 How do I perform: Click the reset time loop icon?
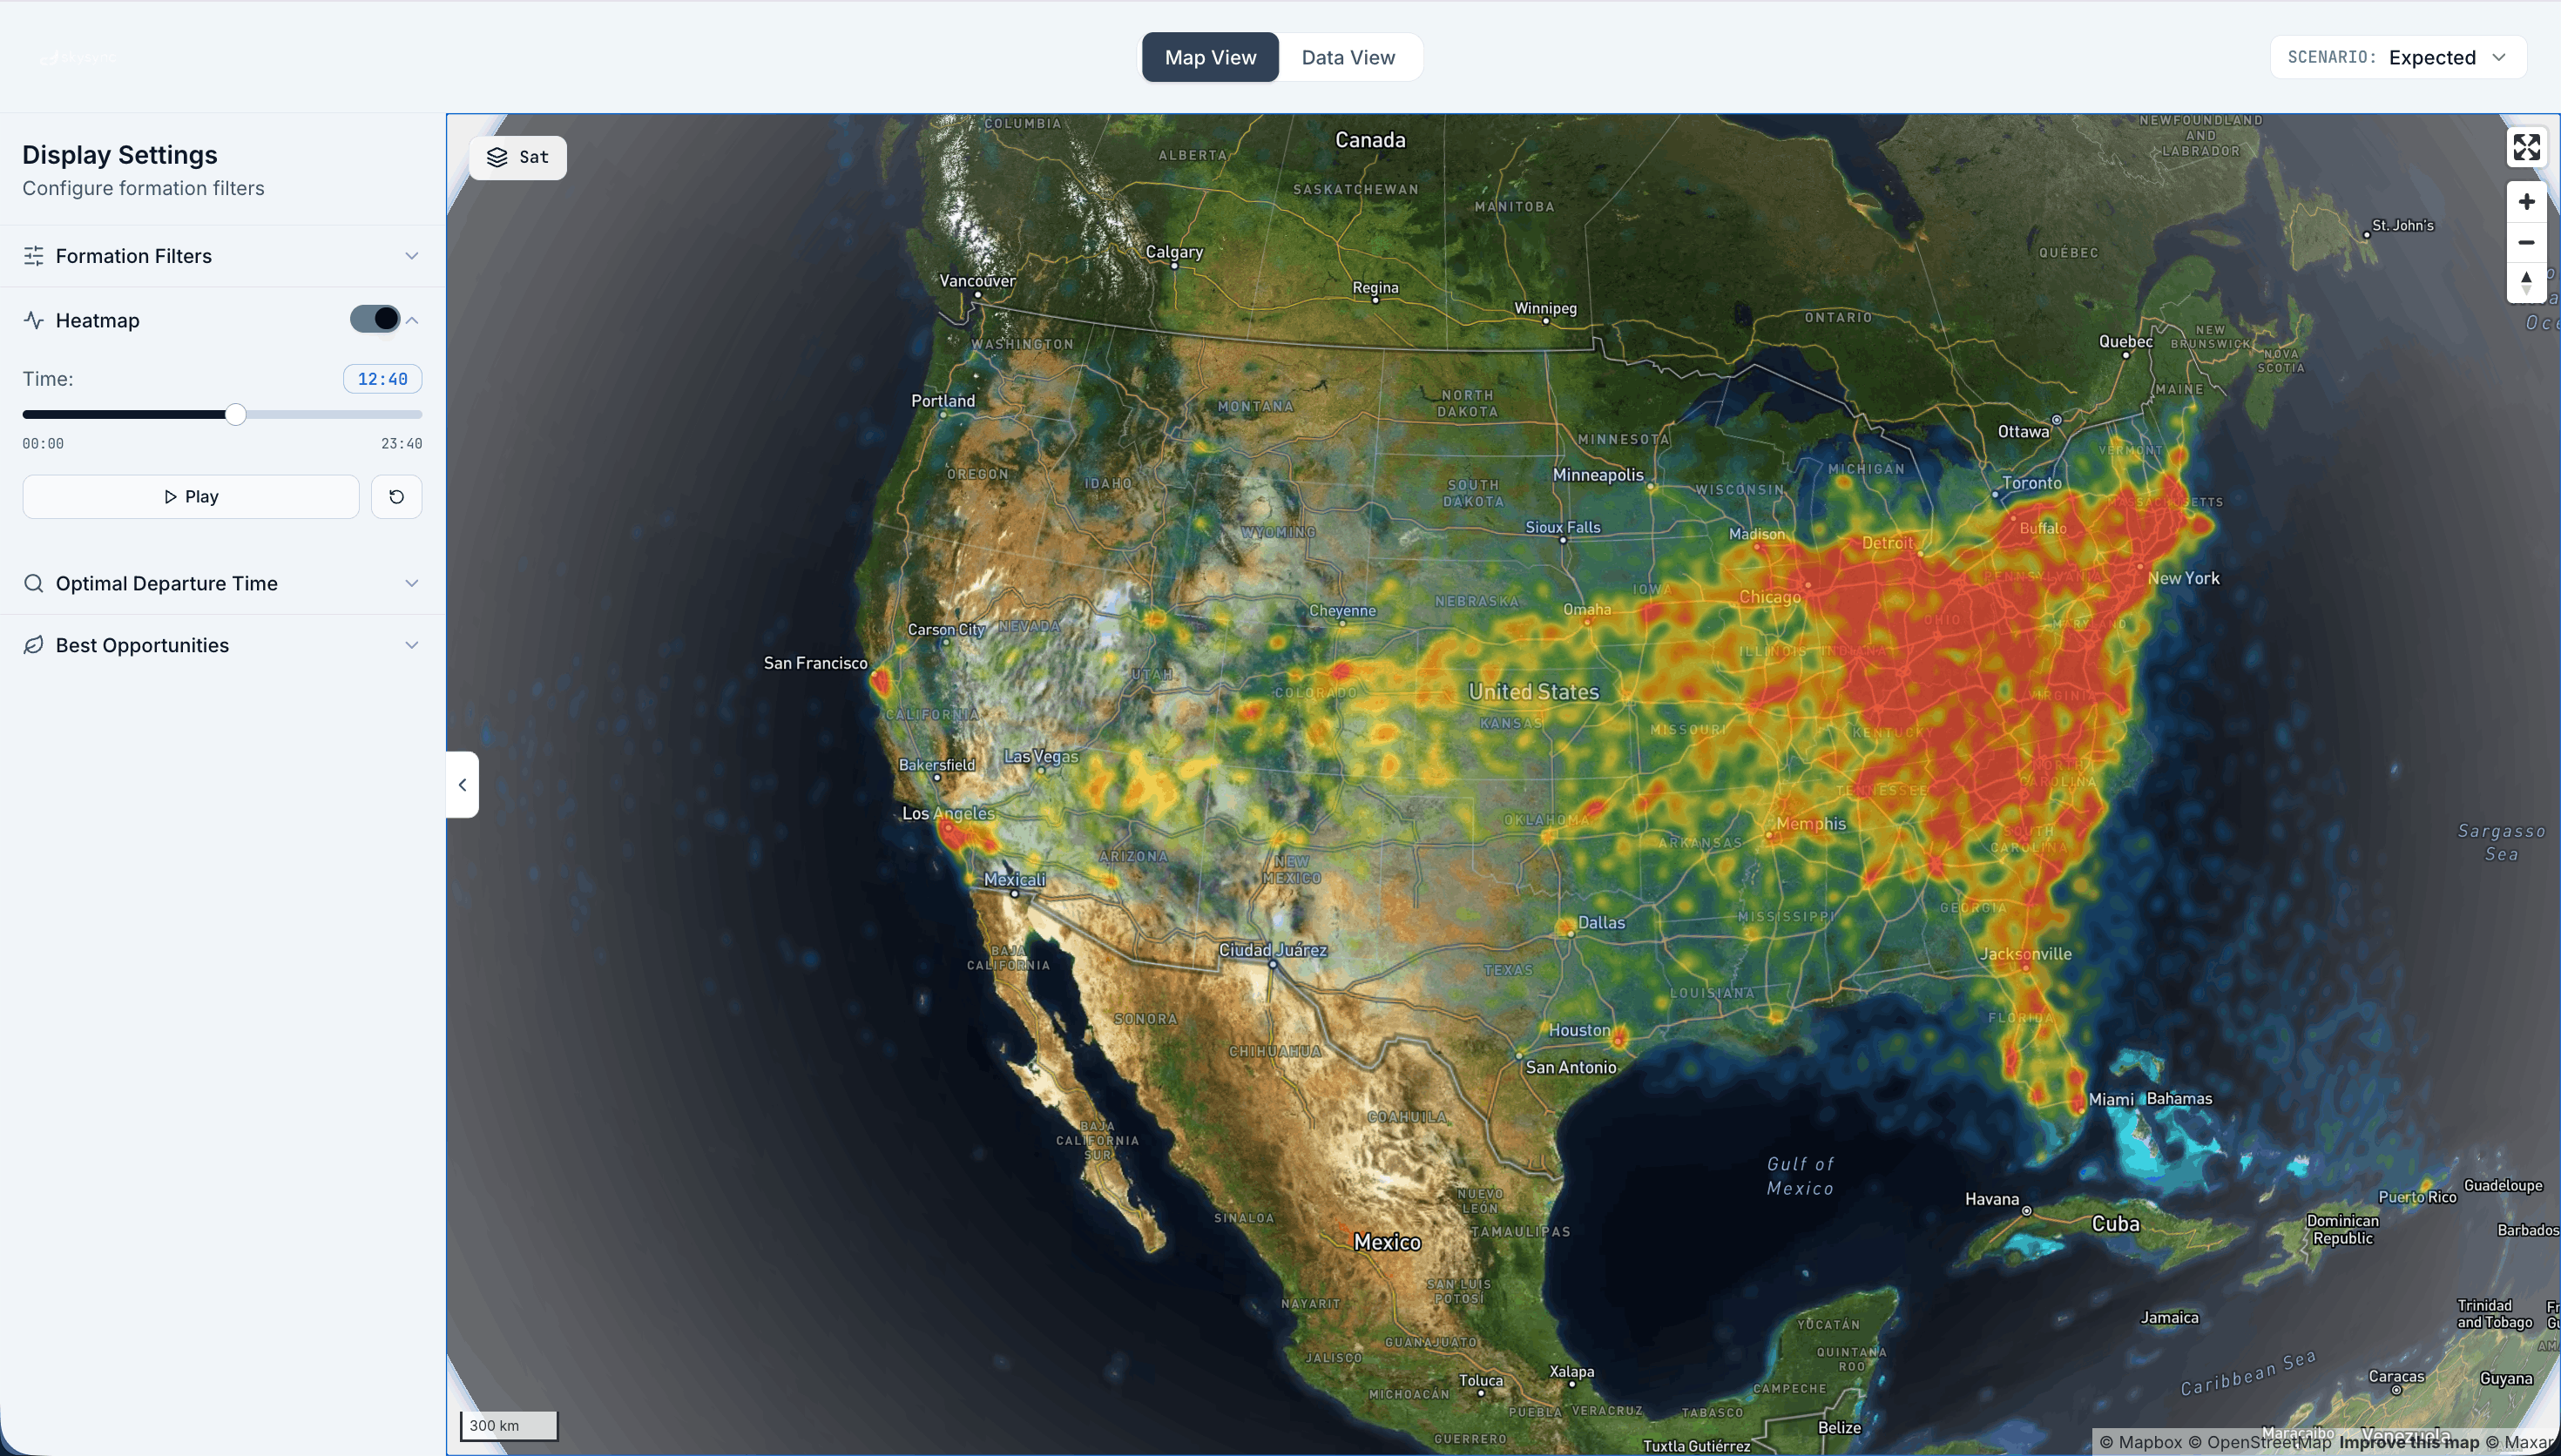[396, 497]
